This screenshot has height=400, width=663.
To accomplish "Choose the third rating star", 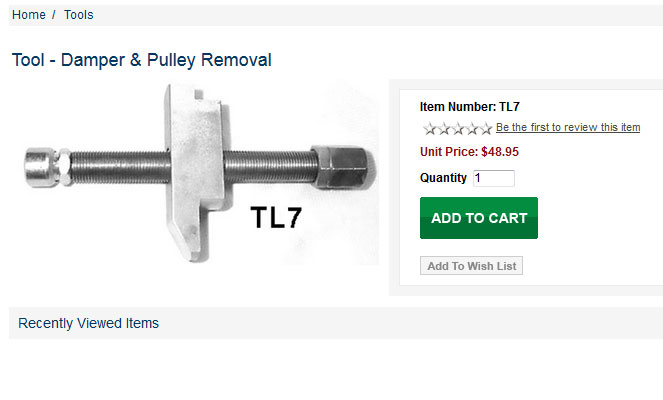I will pyautogui.click(x=458, y=128).
